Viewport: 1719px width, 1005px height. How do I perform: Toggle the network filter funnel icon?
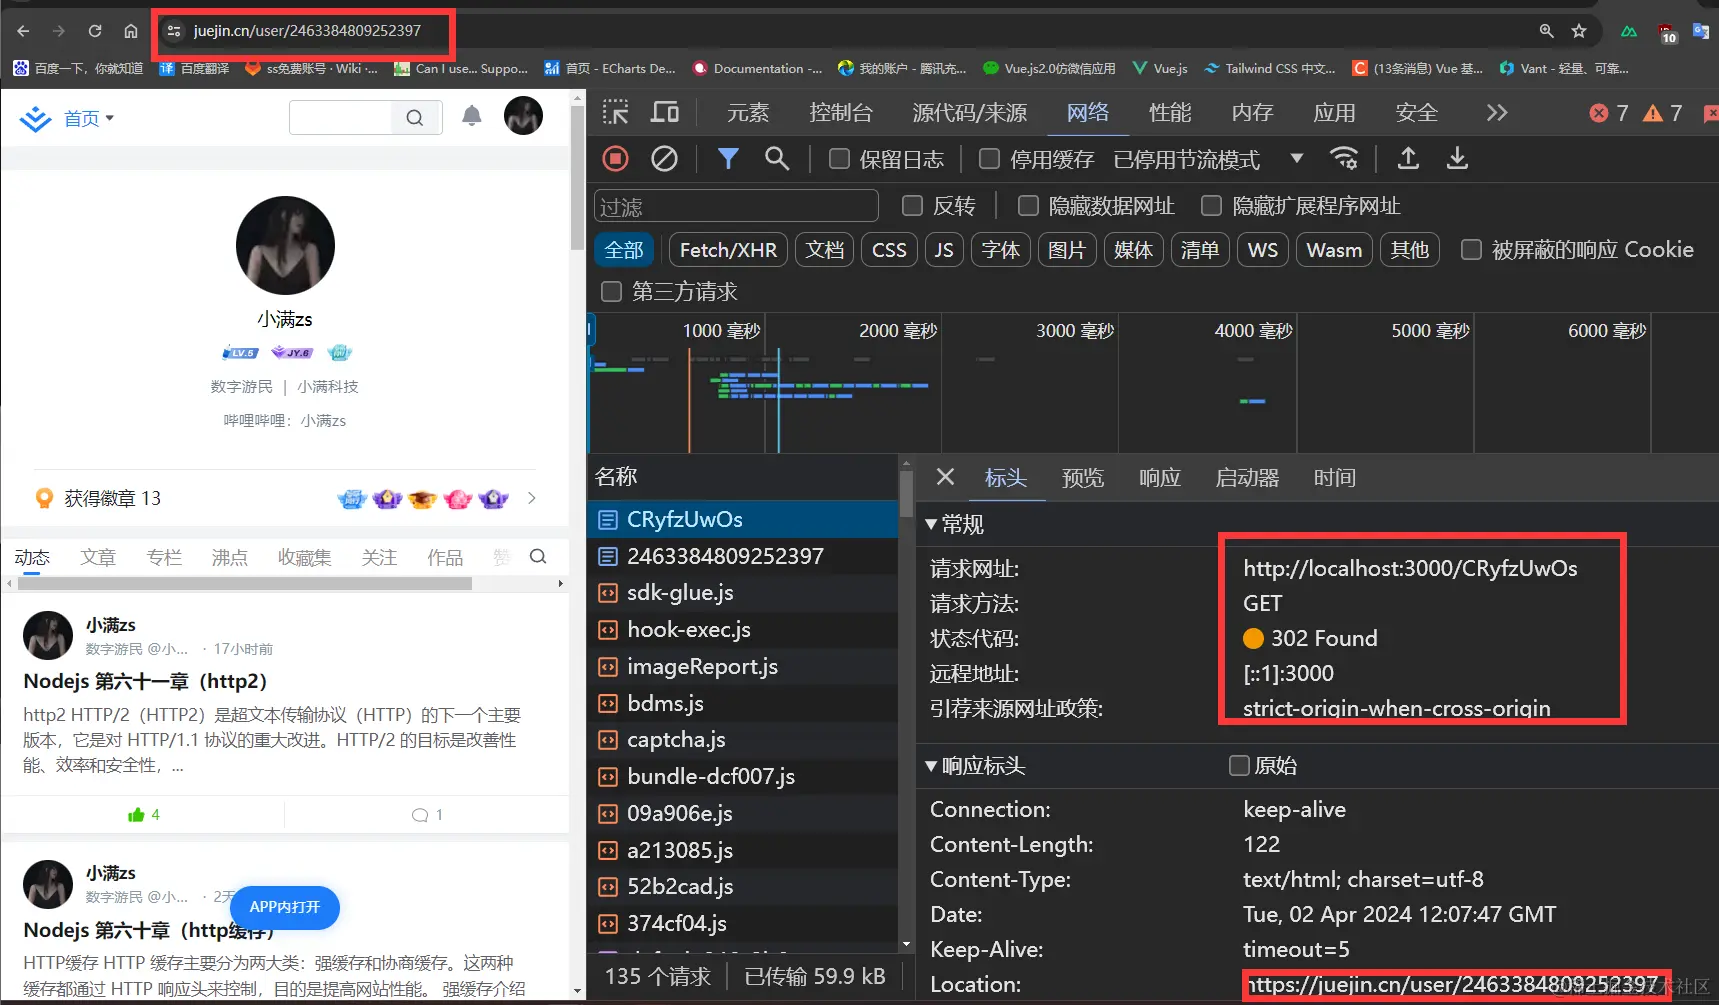tap(728, 158)
